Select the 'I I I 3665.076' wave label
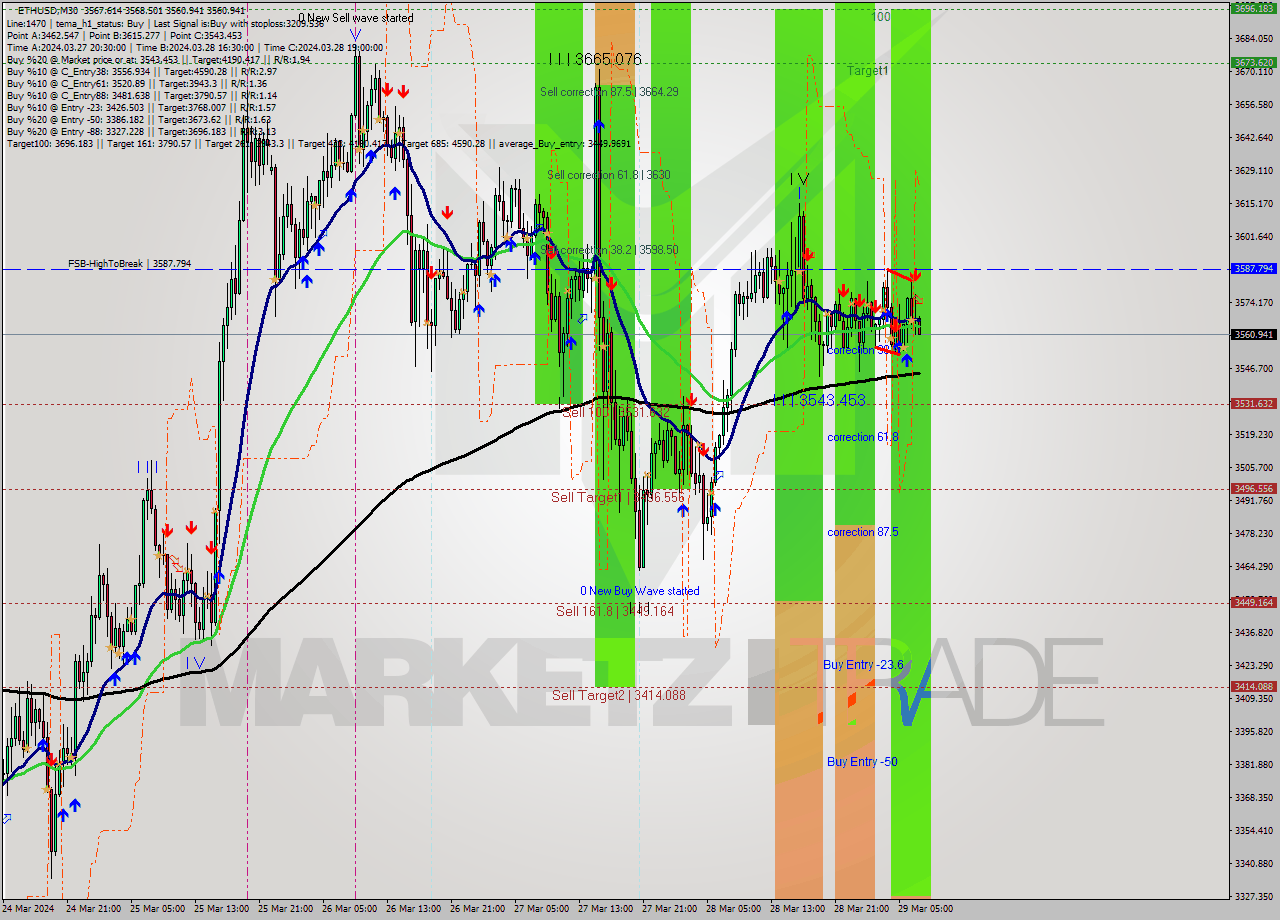This screenshot has height=920, width=1280. click(595, 60)
